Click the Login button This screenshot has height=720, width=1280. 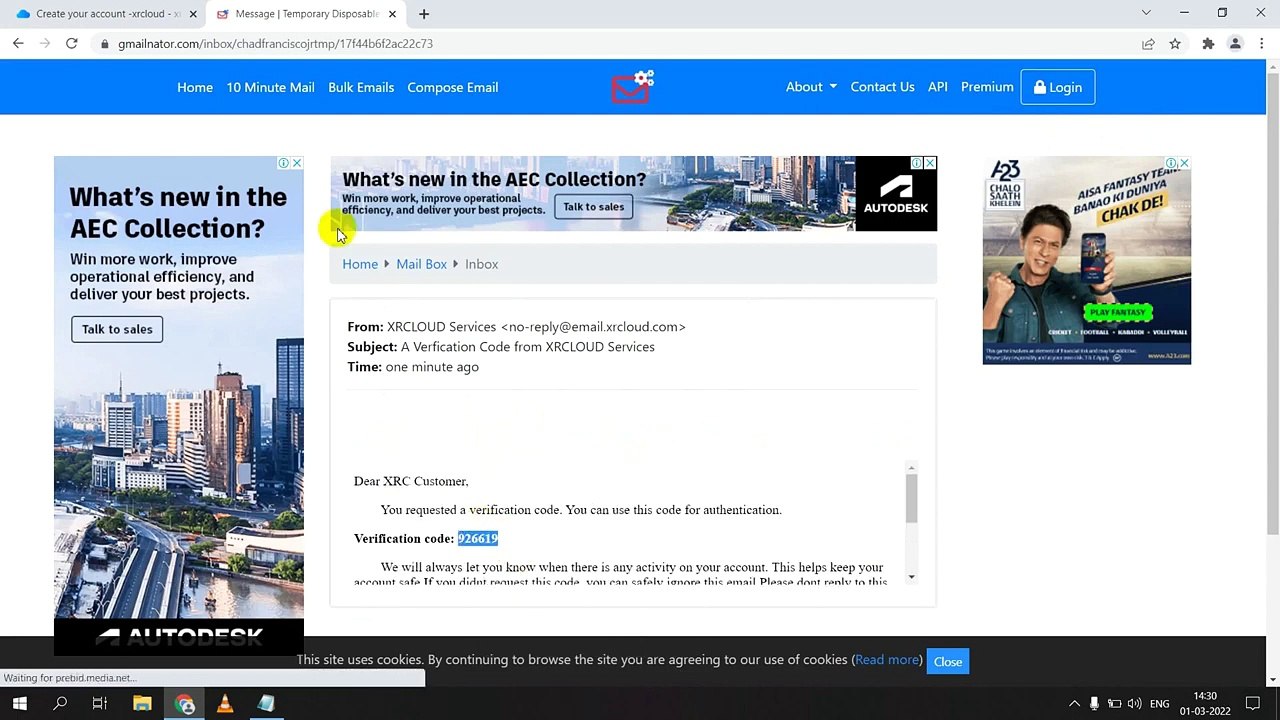click(1057, 87)
